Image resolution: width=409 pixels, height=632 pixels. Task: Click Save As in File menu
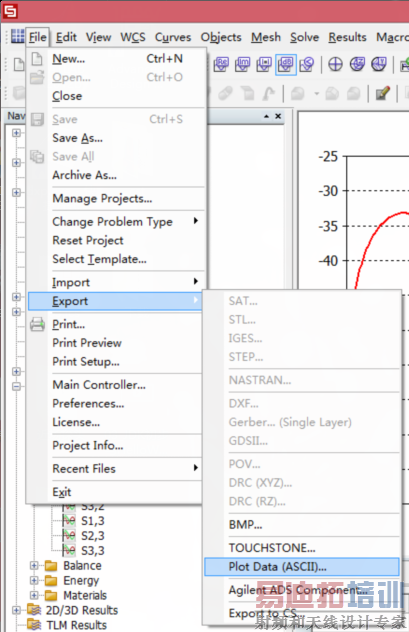[x=77, y=138]
